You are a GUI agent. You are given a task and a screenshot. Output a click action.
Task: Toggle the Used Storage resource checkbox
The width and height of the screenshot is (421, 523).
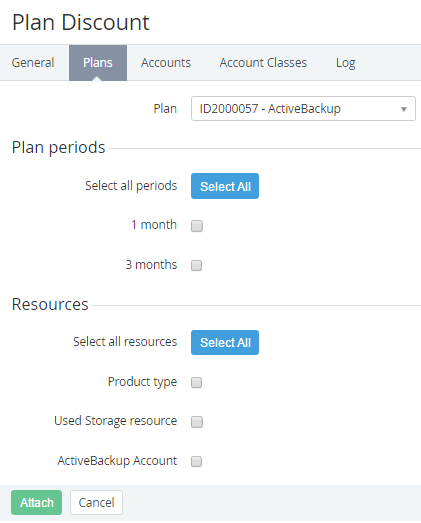coord(197,422)
